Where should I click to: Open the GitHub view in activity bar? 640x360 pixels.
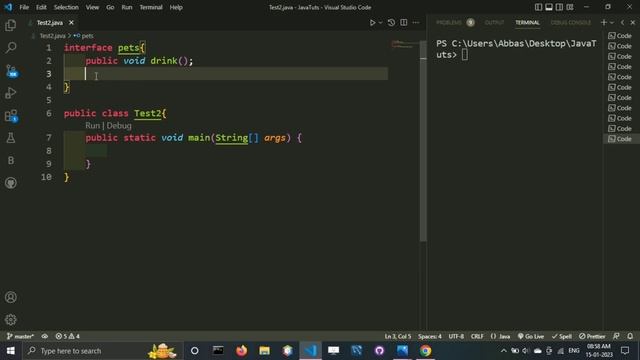point(11,182)
